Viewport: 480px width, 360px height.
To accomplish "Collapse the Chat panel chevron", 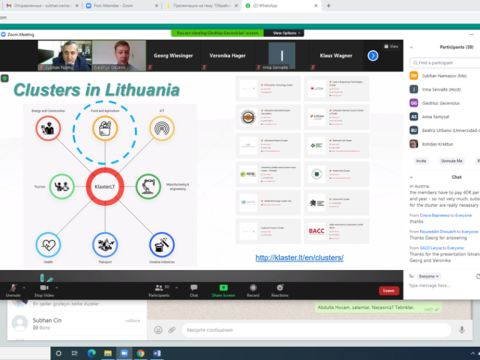I will (x=411, y=177).
